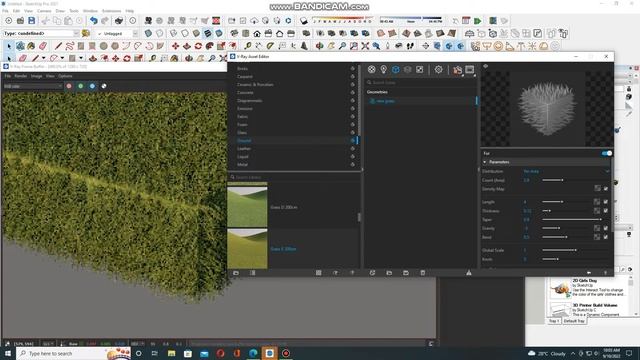Select the Rotate tool
Image resolution: width=640 pixels, height=360 pixels.
tap(198, 46)
